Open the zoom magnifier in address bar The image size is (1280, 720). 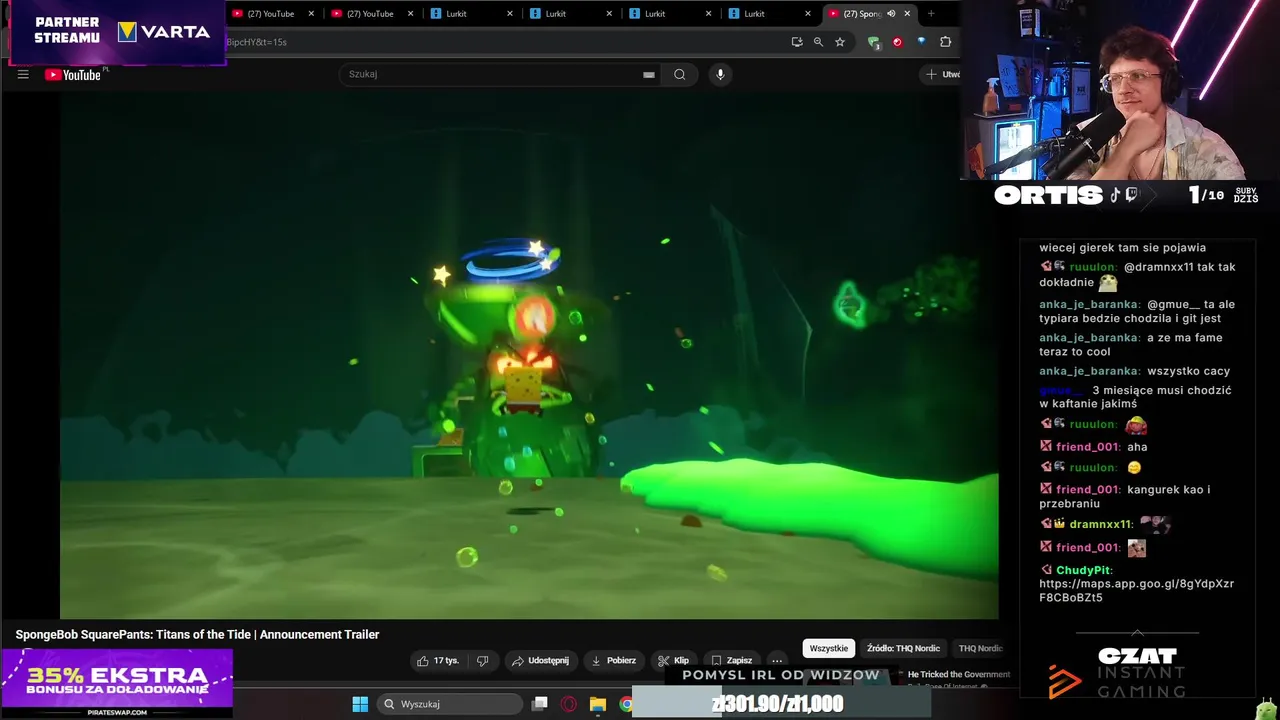(x=818, y=42)
